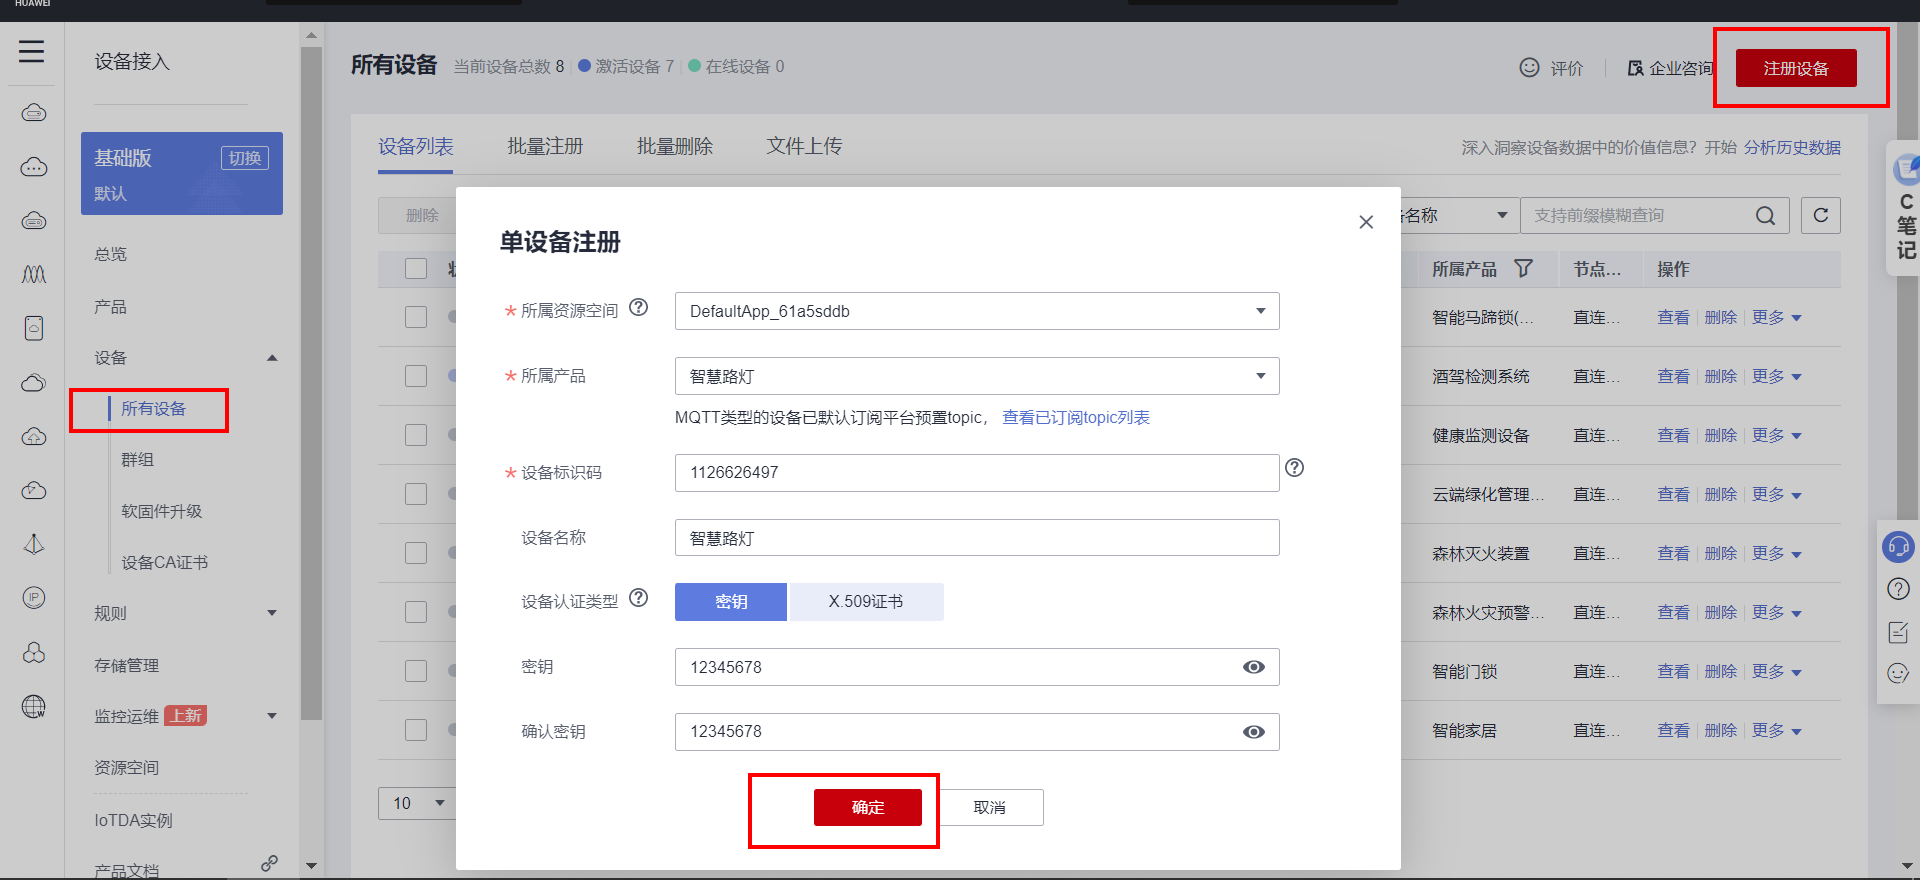
Task: Select X.509证书 authentication type
Action: tap(866, 602)
